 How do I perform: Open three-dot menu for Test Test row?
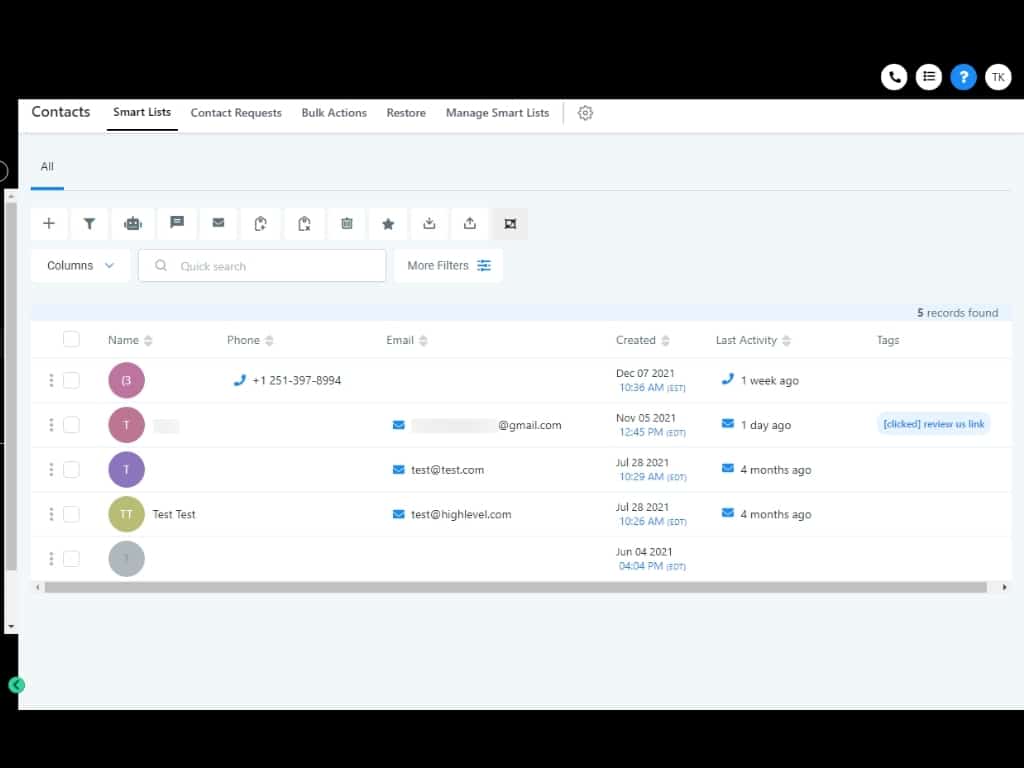pyautogui.click(x=51, y=514)
